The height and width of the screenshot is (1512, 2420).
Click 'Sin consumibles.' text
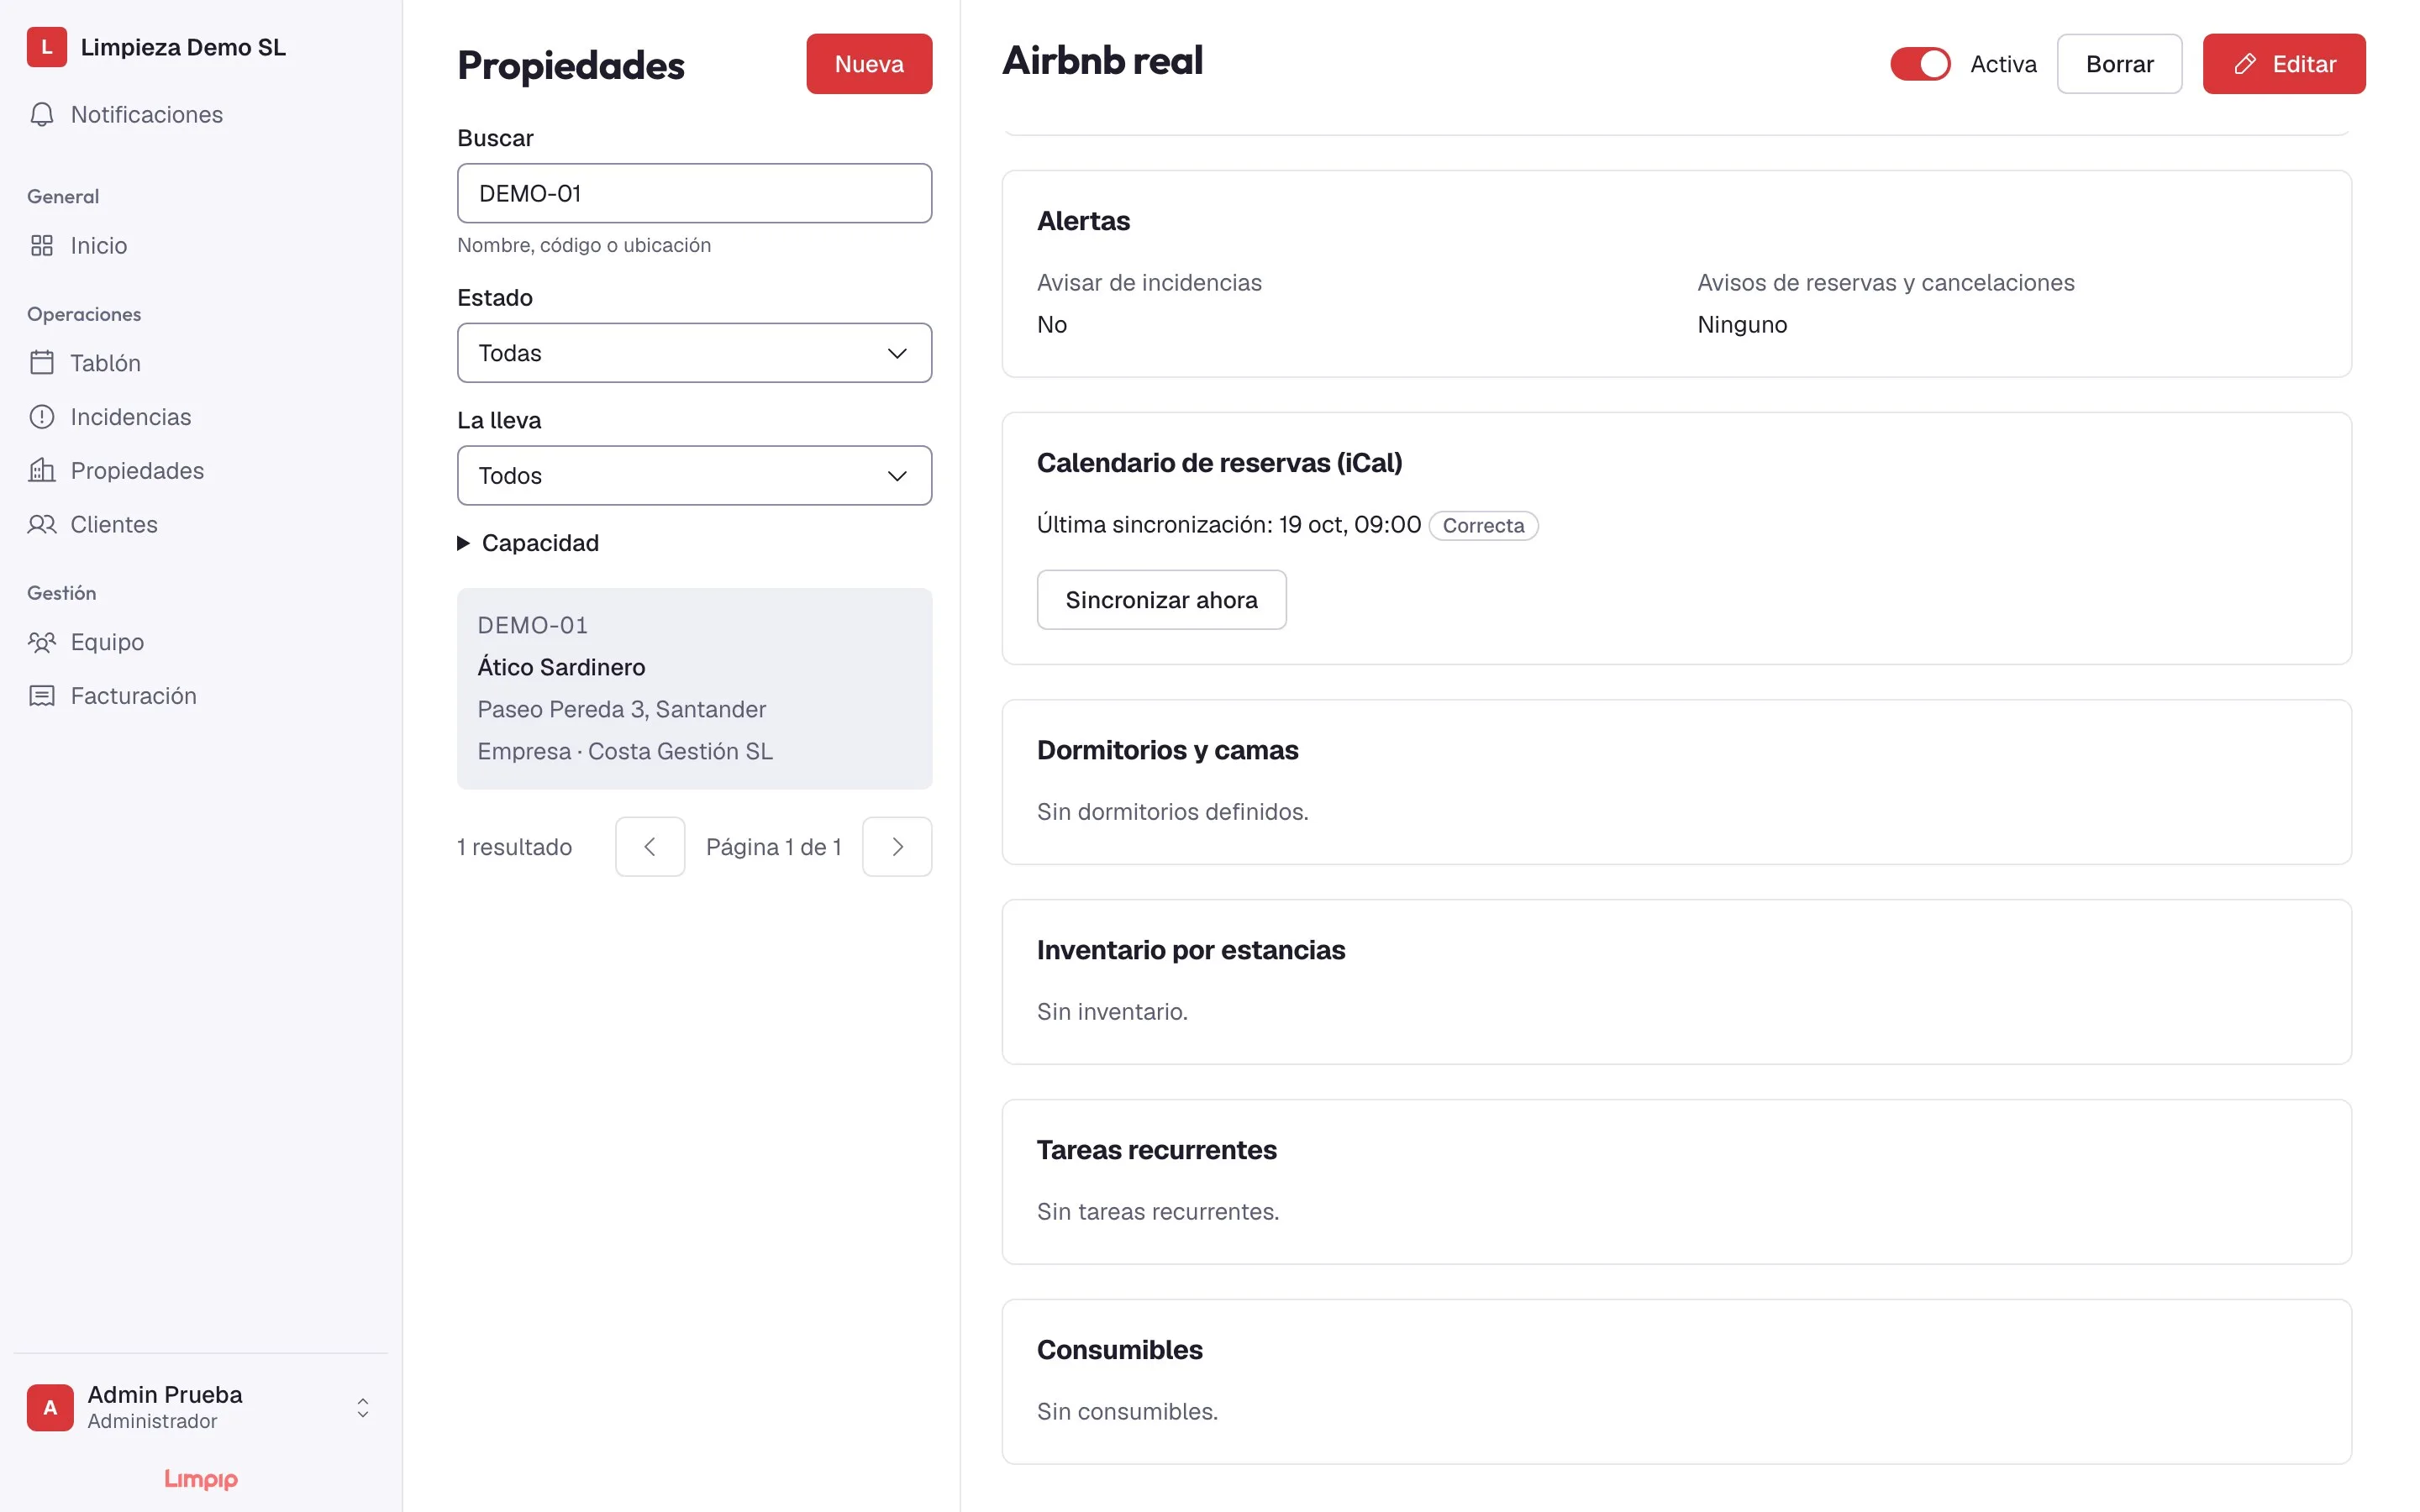click(x=1127, y=1412)
